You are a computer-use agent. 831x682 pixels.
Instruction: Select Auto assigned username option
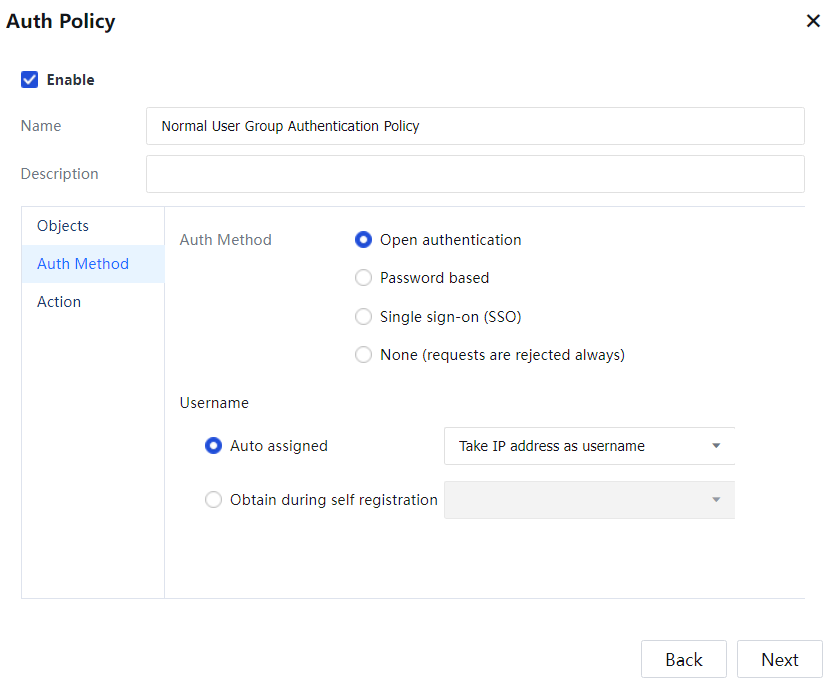coord(213,446)
